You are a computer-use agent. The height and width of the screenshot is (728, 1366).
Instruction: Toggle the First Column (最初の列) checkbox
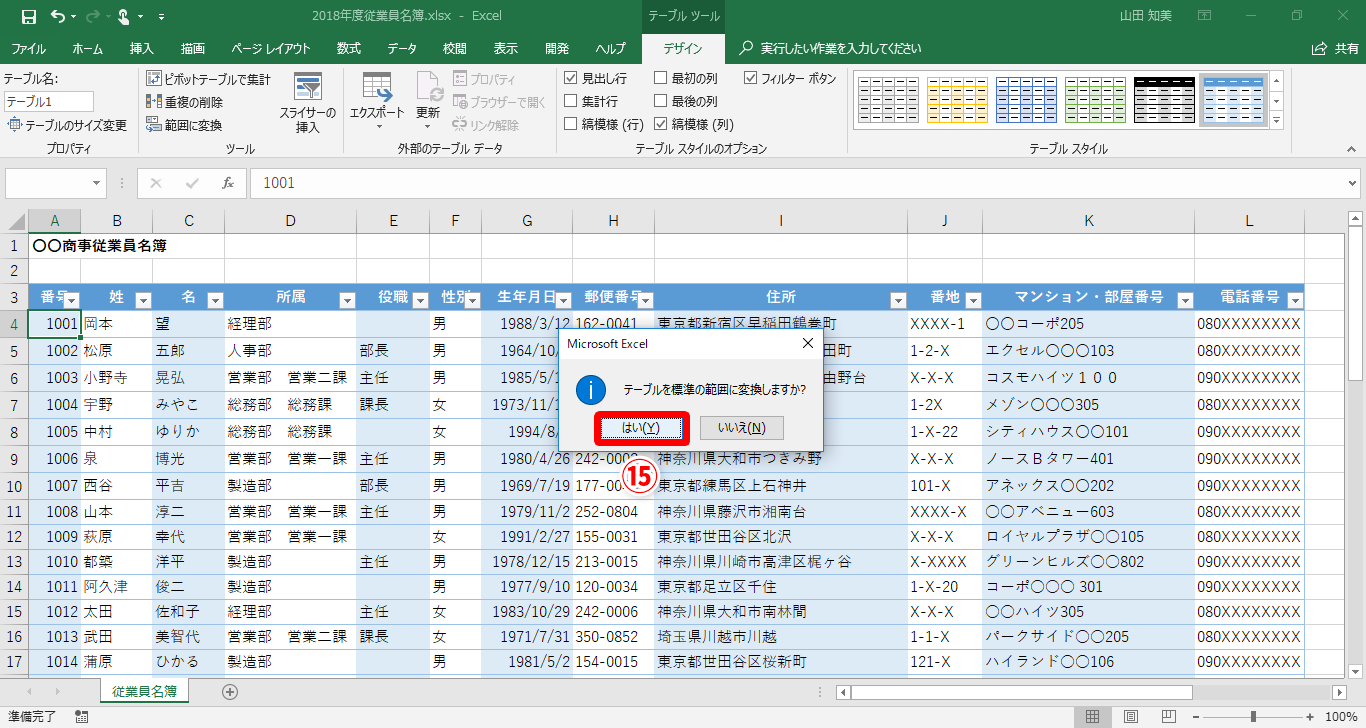click(661, 78)
